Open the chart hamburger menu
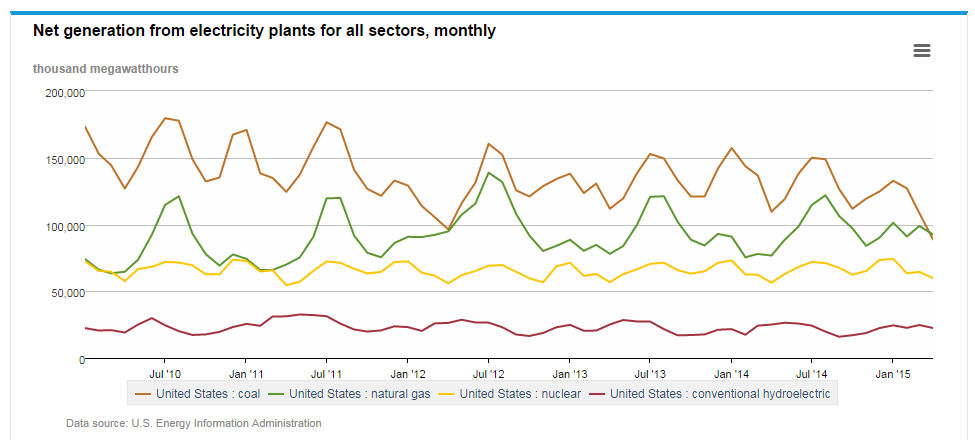The image size is (975, 440). (922, 51)
